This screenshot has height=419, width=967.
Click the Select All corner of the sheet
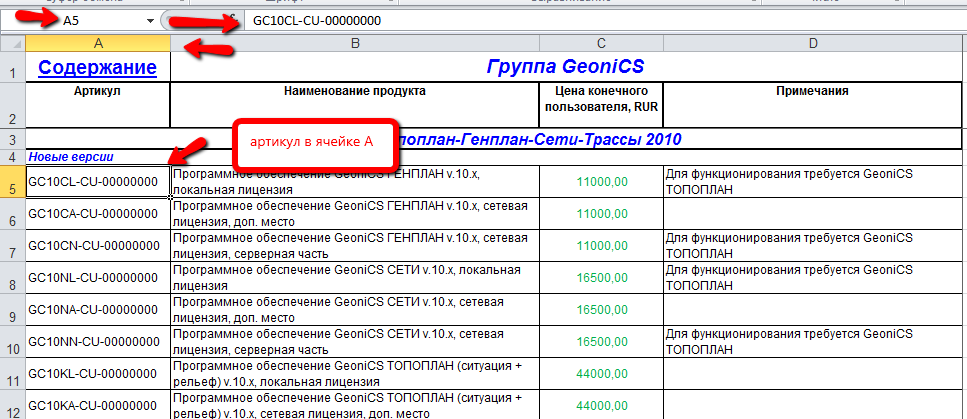coord(13,43)
